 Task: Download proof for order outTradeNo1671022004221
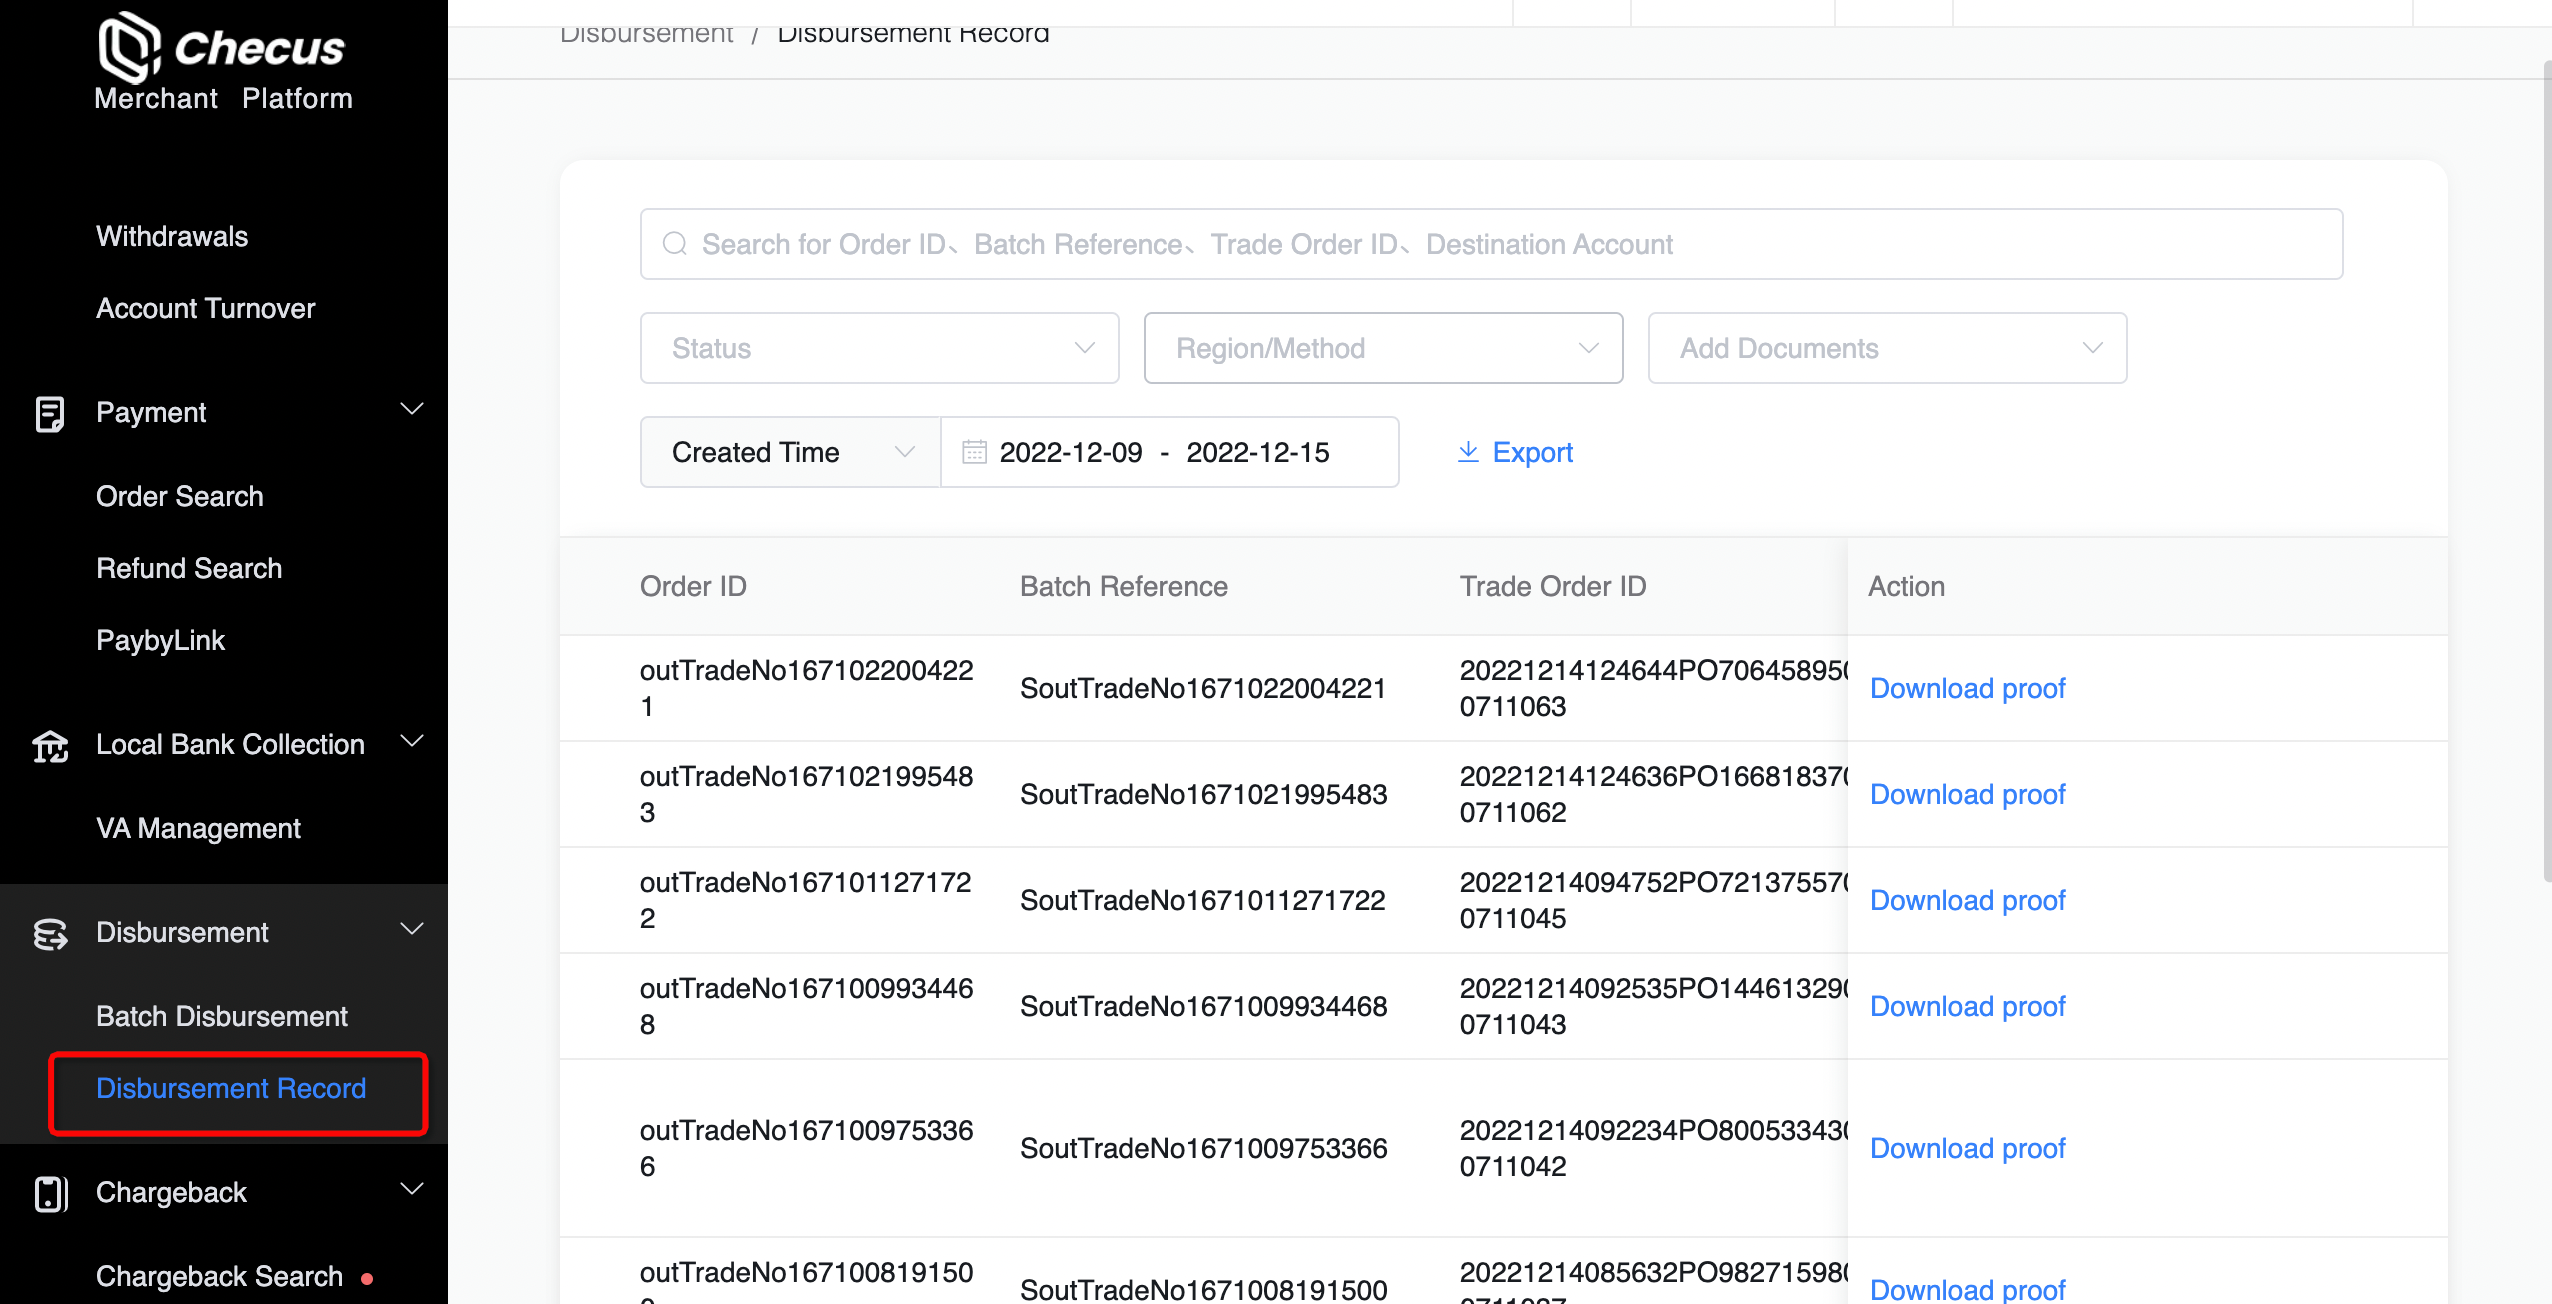pyautogui.click(x=1967, y=688)
